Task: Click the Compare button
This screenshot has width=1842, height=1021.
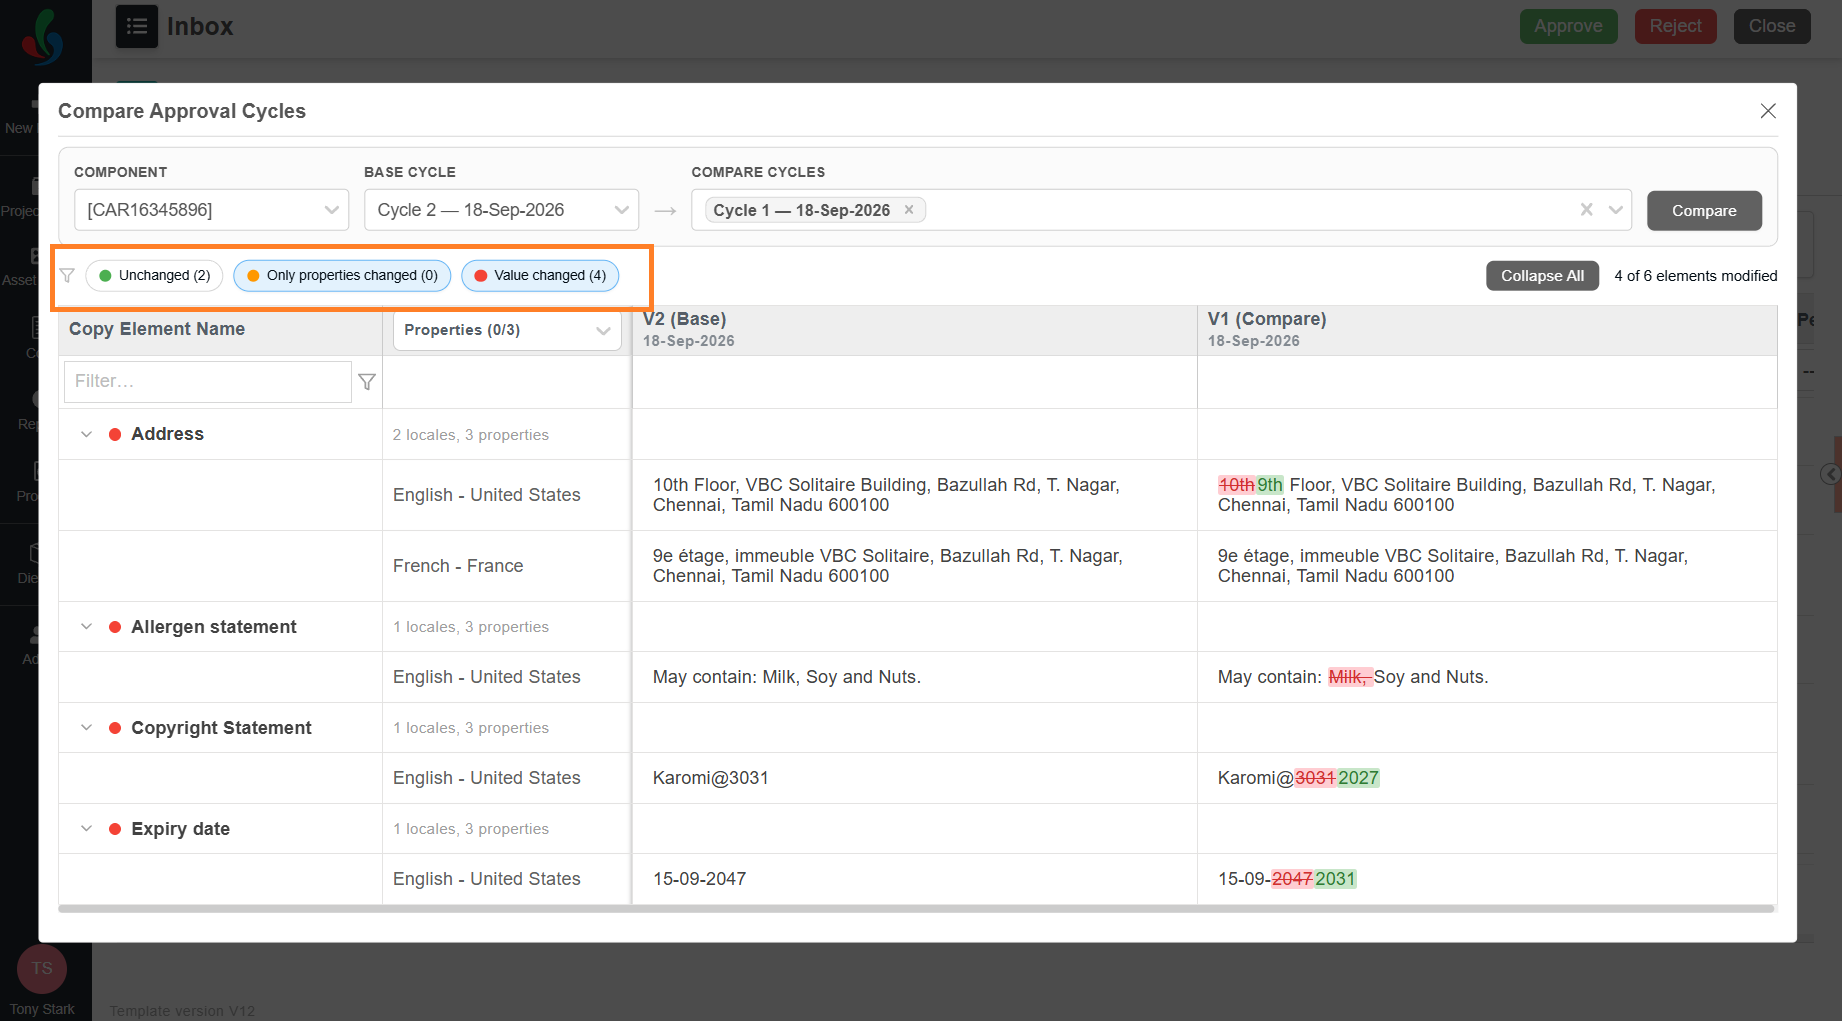Action: 1704,211
